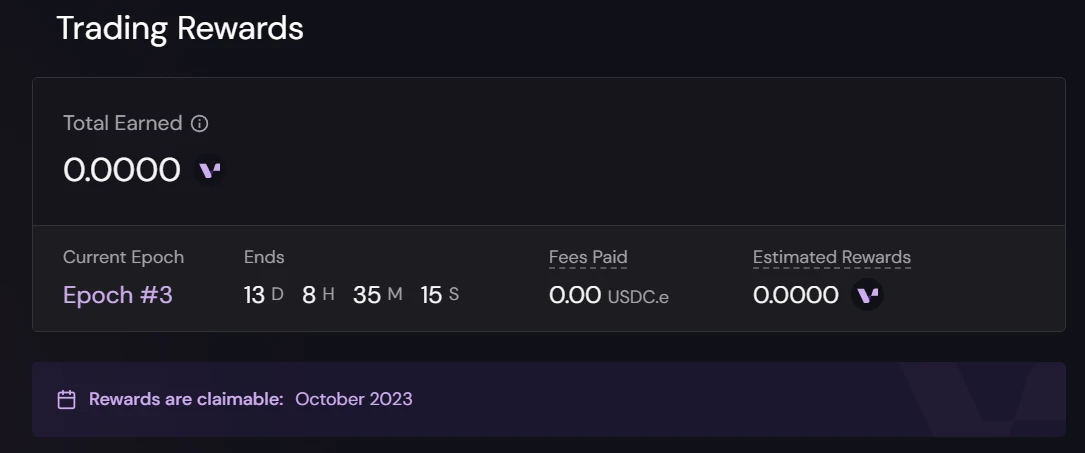Open the Epoch #3 link

[x=118, y=295]
